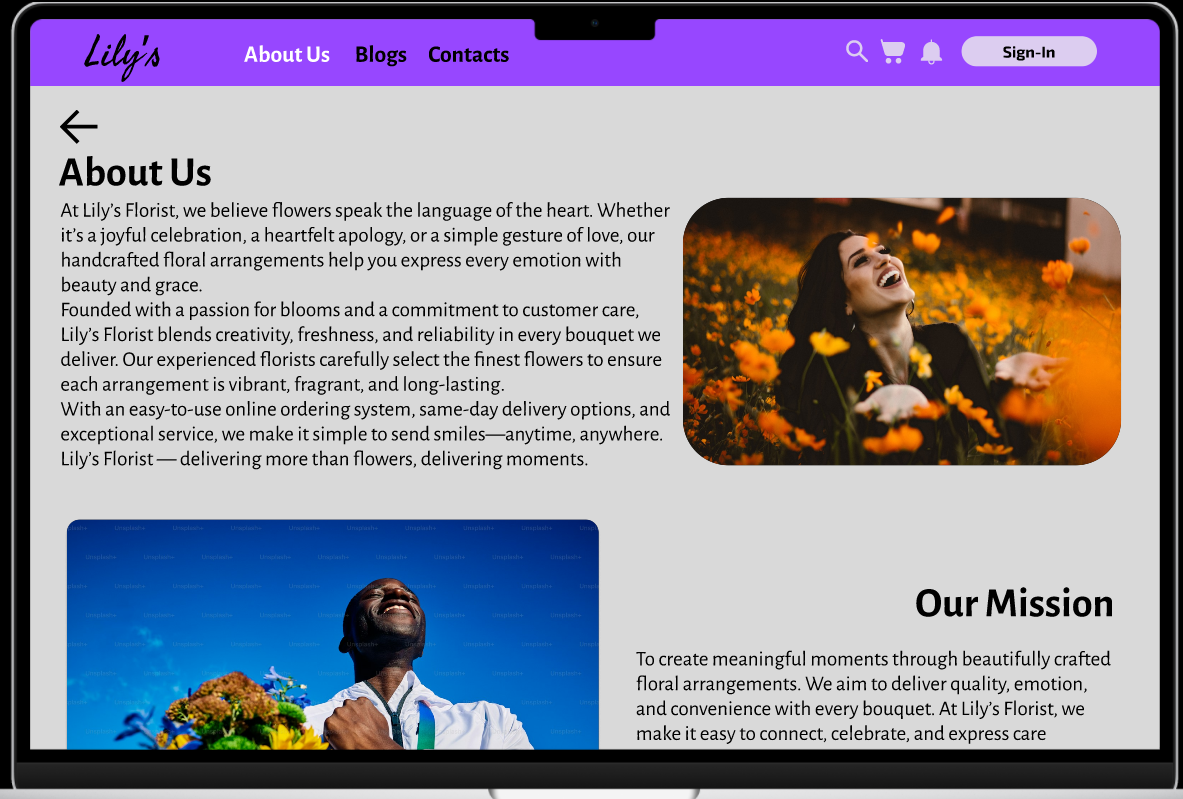Go back using the left arrow
The height and width of the screenshot is (799, 1183).
(x=78, y=127)
